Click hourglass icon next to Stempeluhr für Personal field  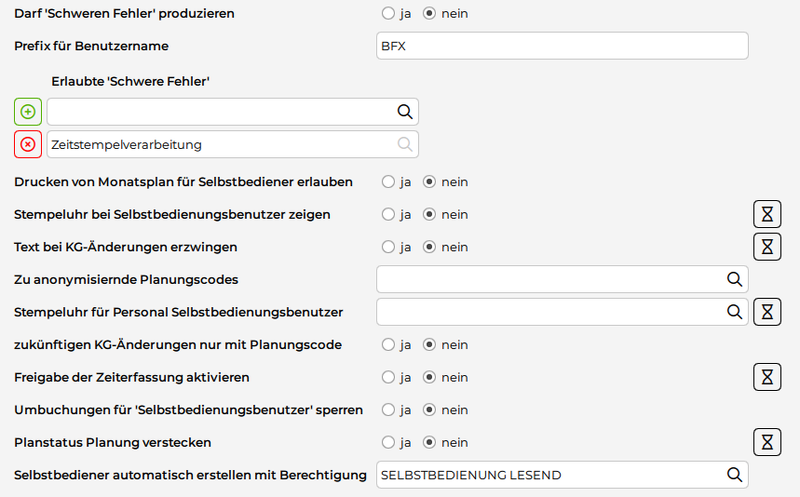(x=767, y=312)
